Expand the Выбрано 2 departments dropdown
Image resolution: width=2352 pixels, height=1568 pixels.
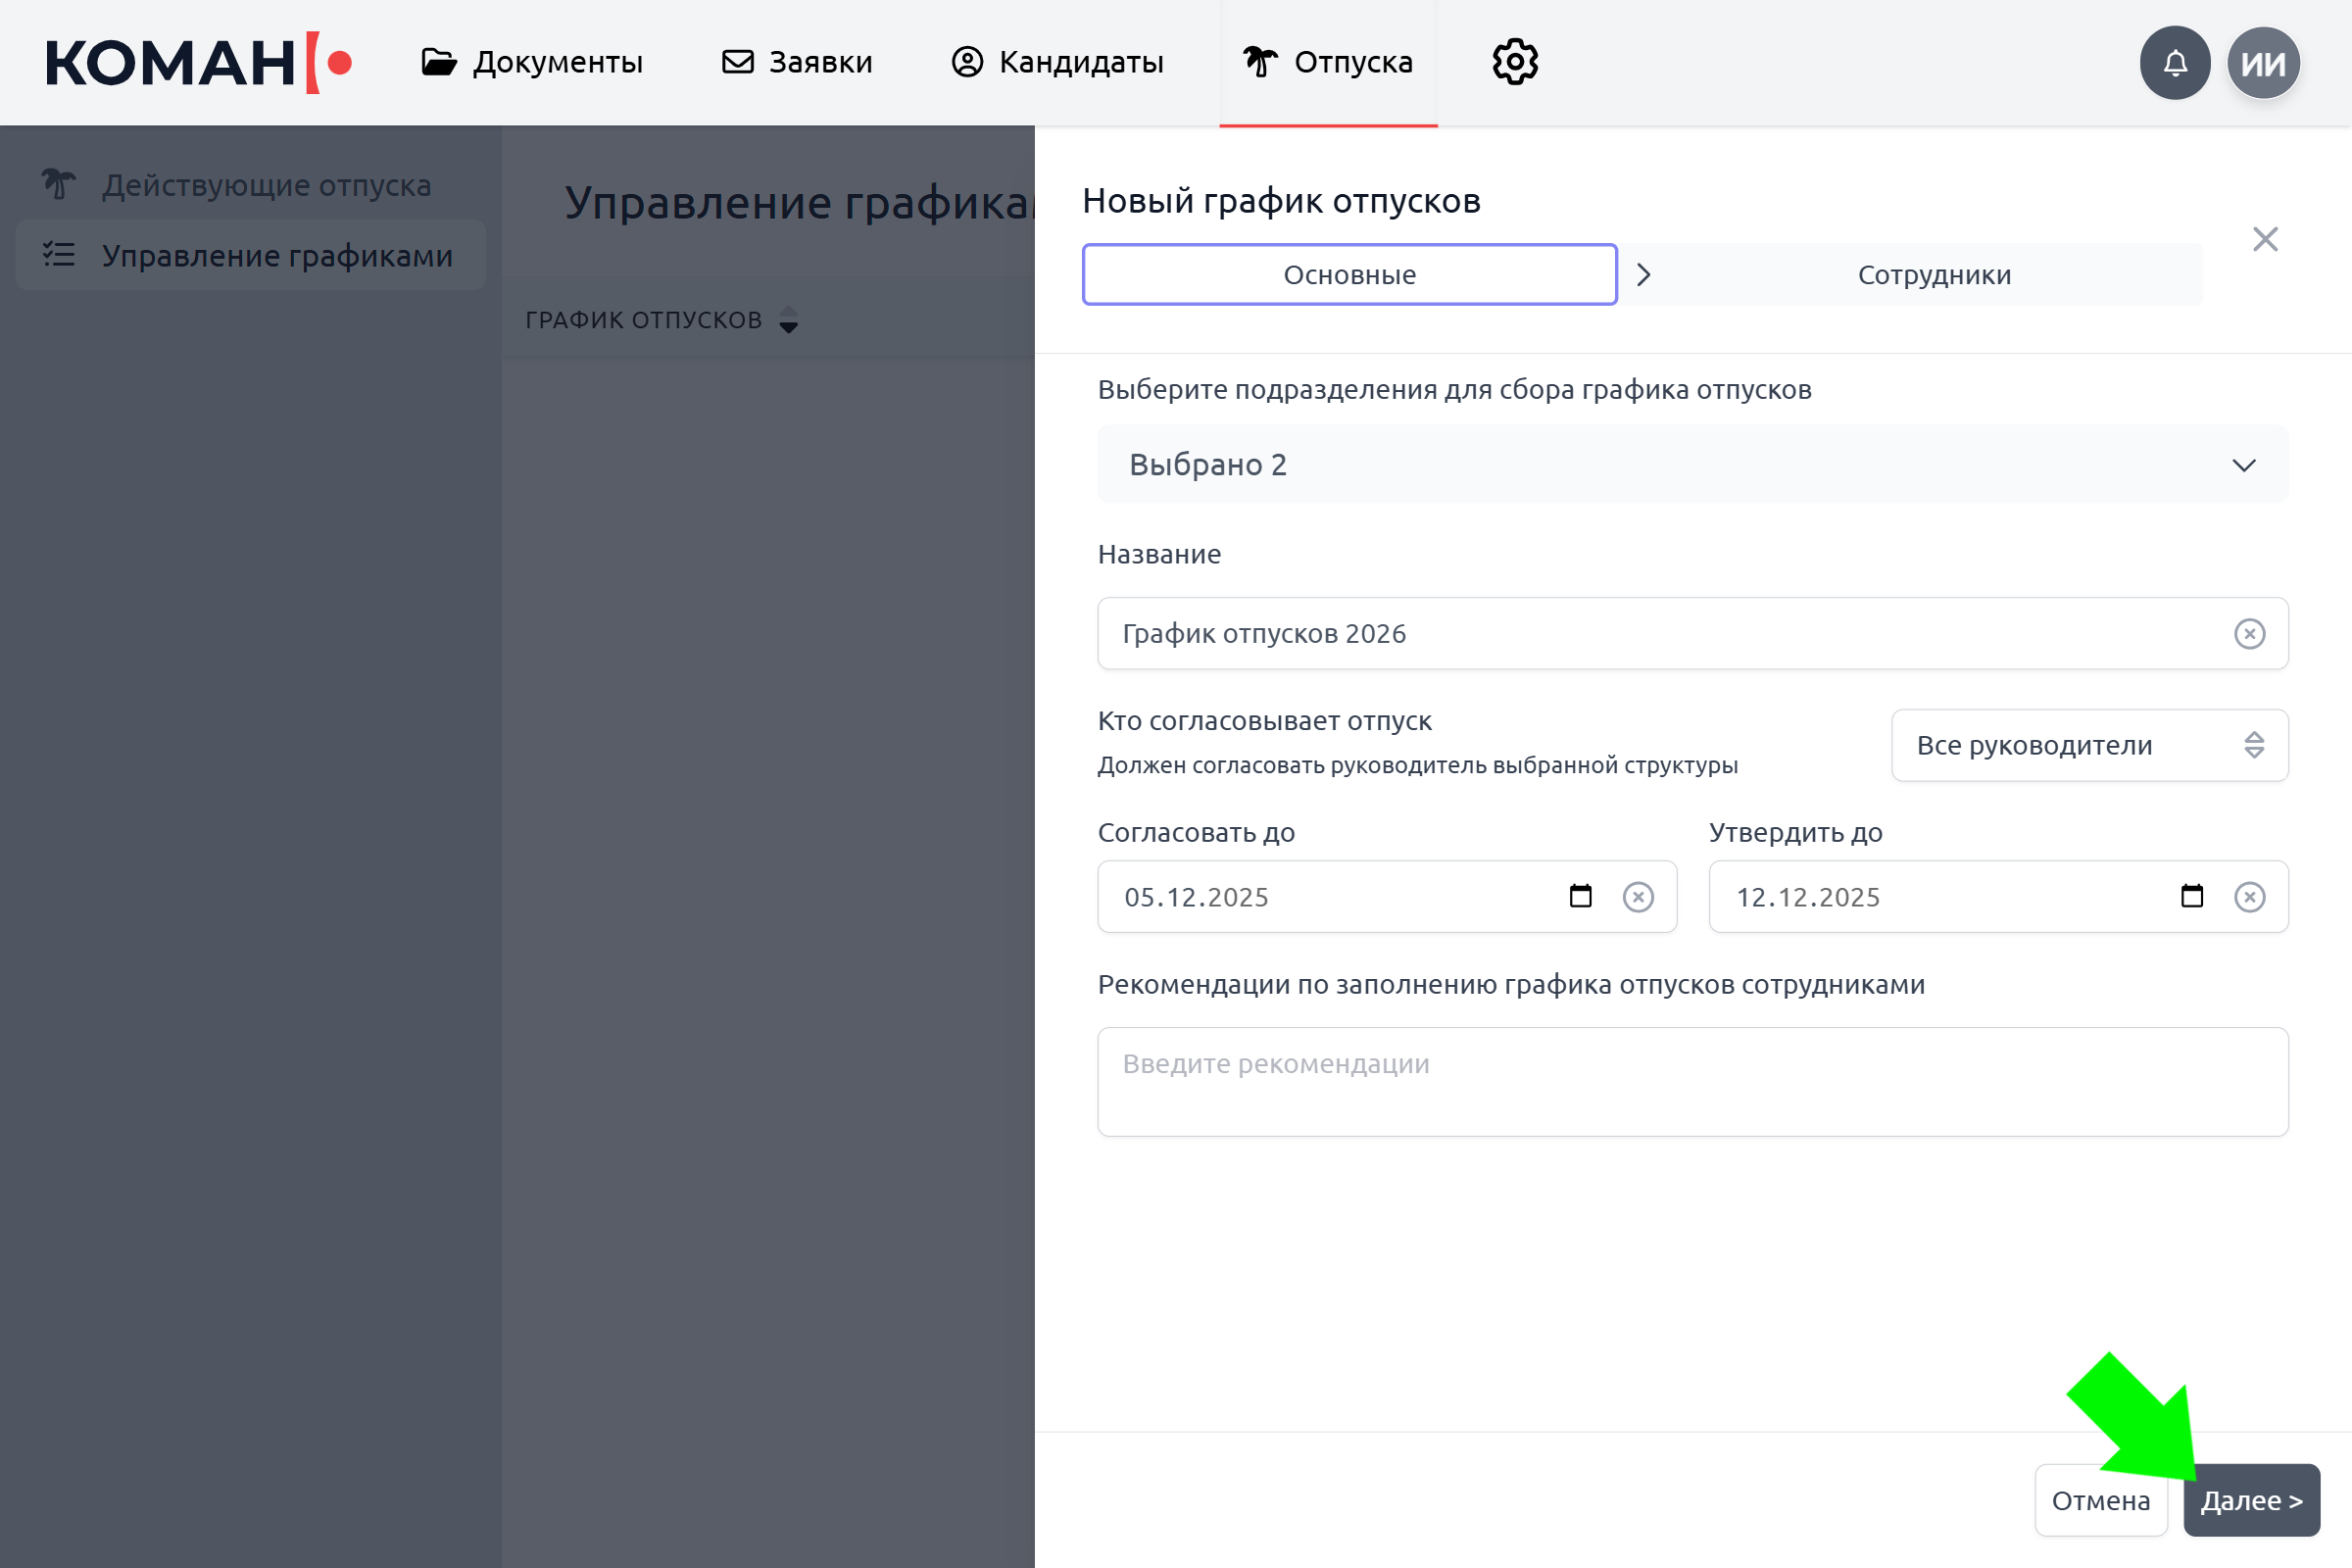point(1692,465)
